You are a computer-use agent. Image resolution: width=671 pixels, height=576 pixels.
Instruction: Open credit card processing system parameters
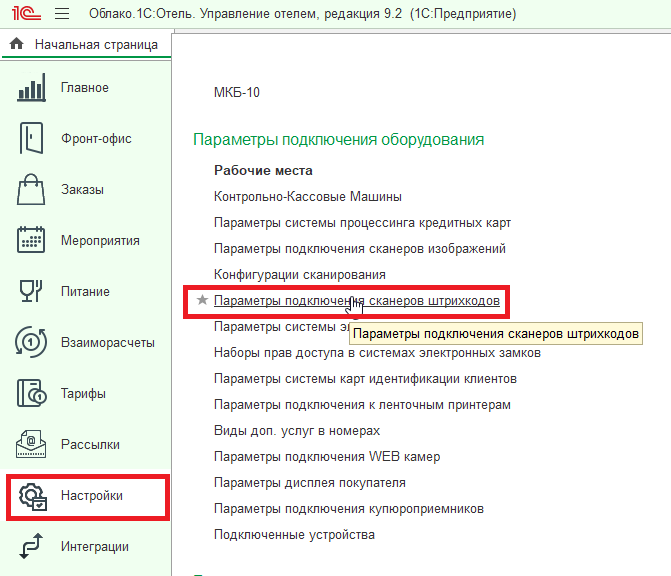(362, 223)
